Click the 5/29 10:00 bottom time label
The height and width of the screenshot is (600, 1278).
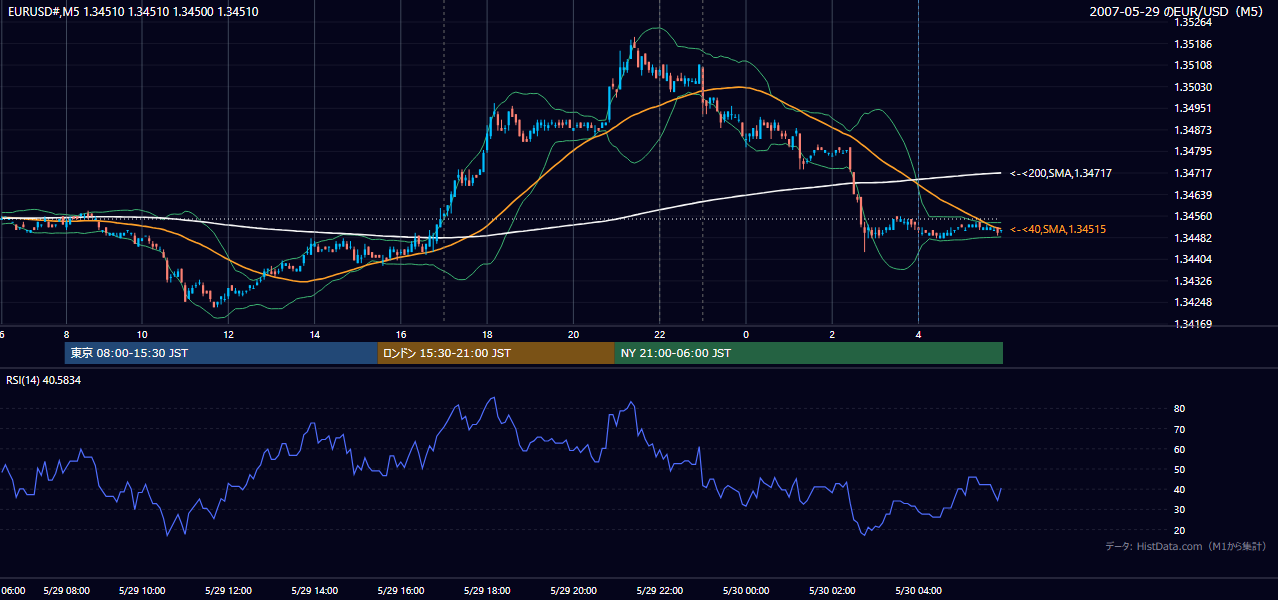[142, 590]
